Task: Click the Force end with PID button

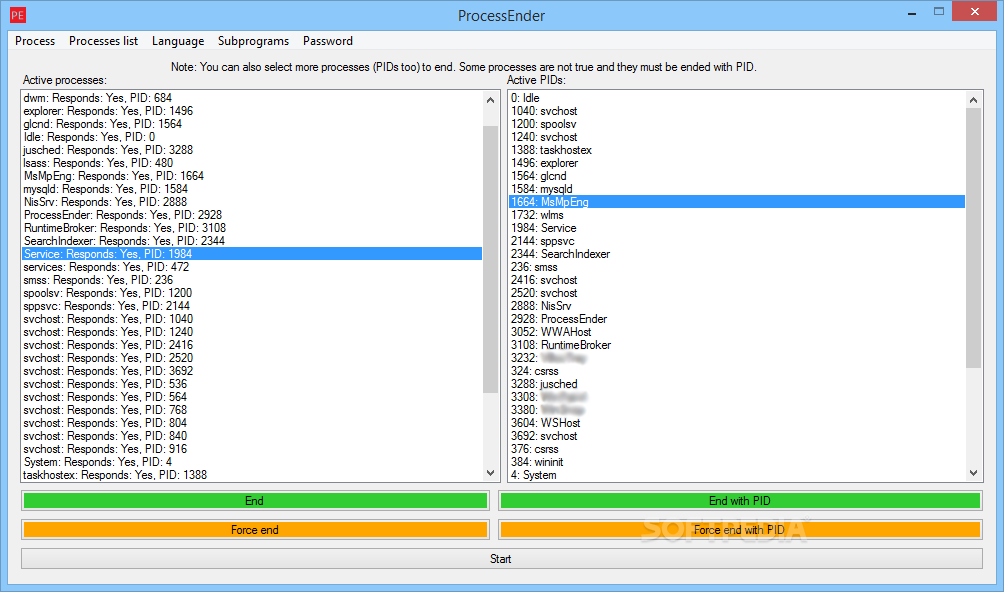Action: coord(740,530)
